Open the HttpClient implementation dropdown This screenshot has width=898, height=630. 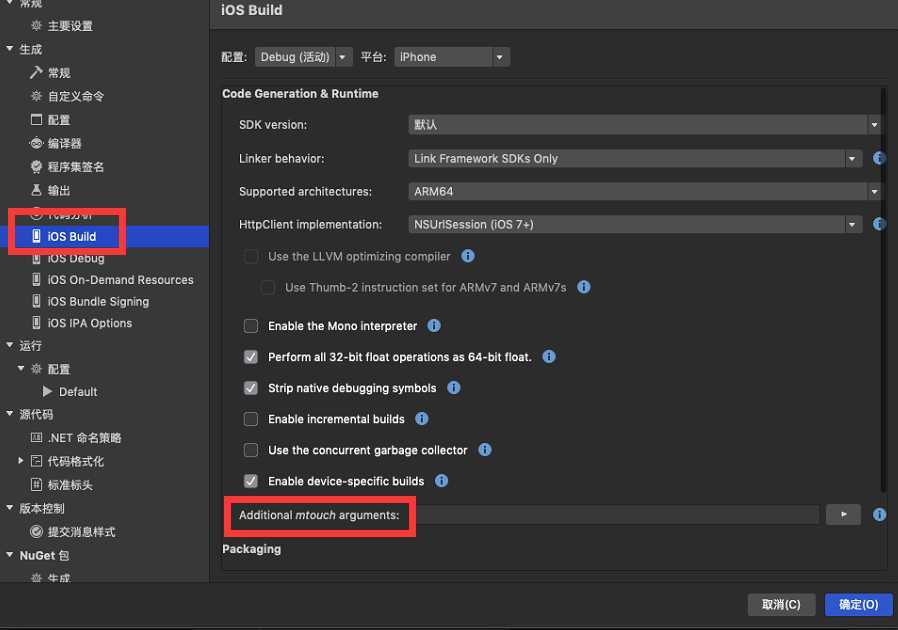click(635, 224)
